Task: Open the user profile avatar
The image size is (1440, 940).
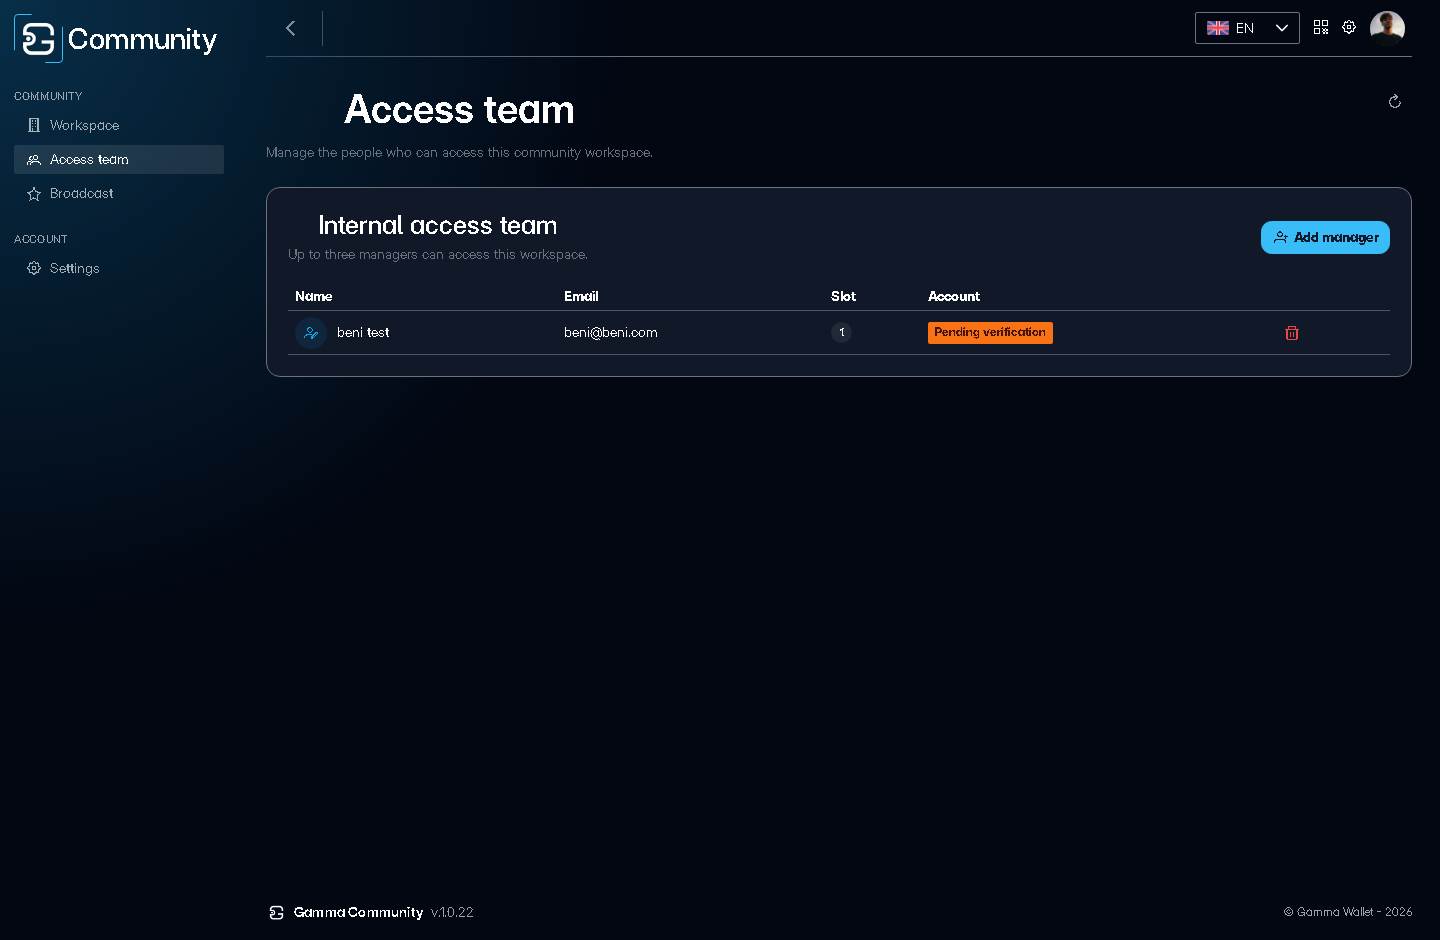Action: tap(1387, 28)
